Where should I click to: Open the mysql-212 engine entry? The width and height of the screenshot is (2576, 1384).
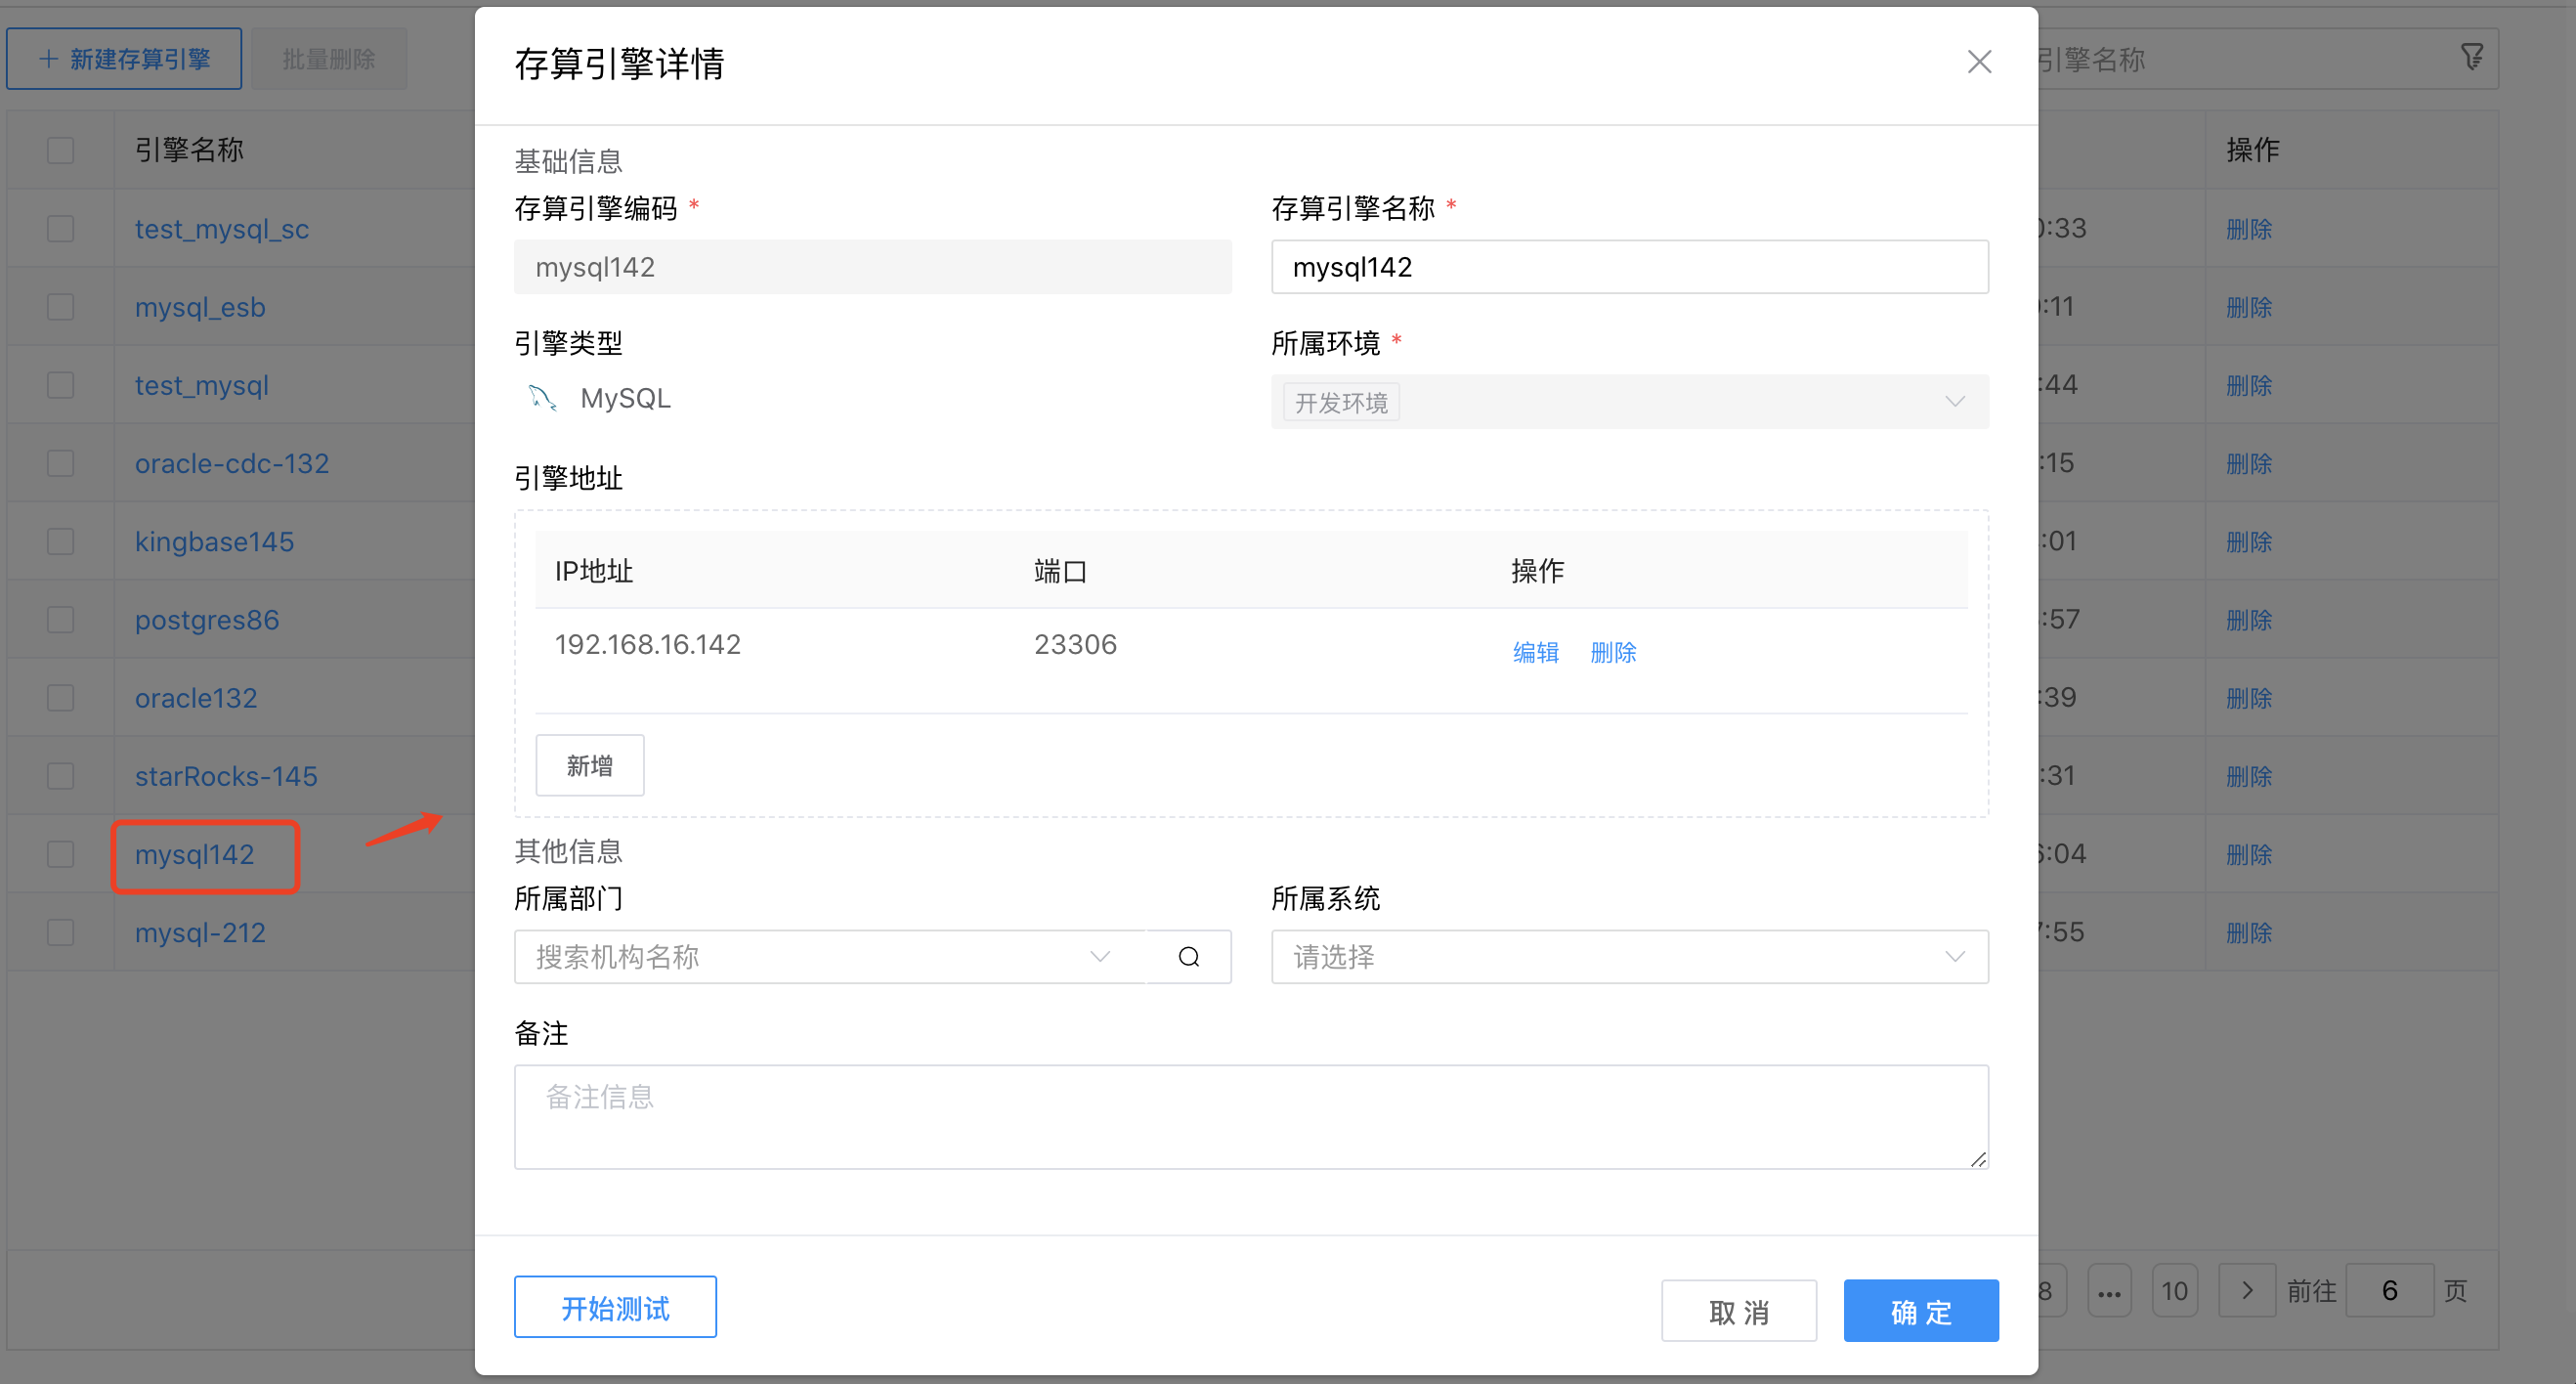200,932
